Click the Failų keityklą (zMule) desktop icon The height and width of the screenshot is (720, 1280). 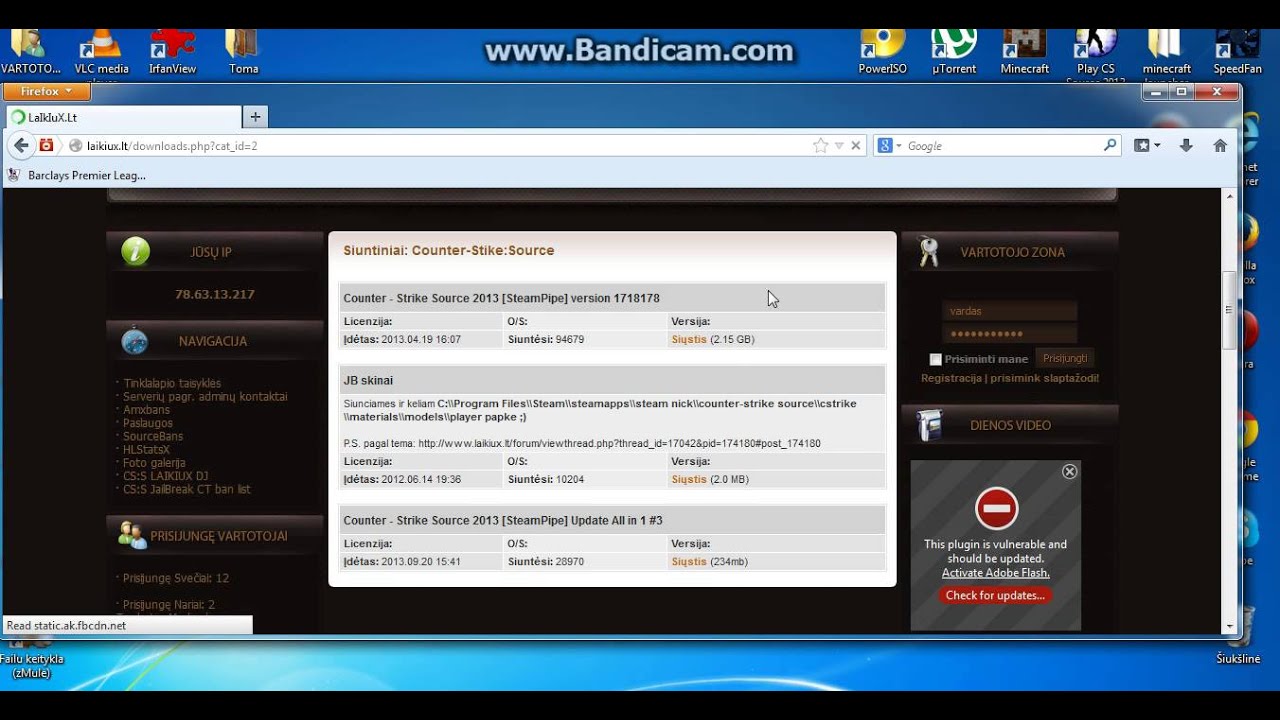pyautogui.click(x=31, y=655)
